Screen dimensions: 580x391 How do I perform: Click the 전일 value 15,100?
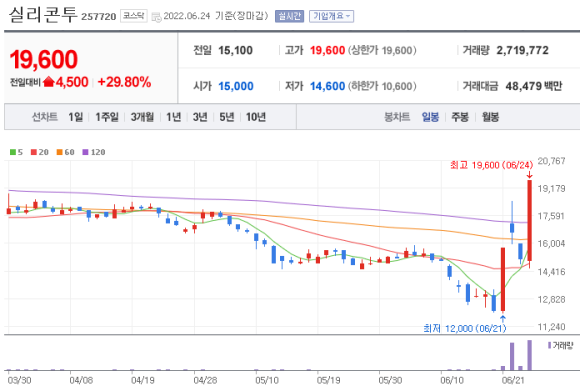235,50
